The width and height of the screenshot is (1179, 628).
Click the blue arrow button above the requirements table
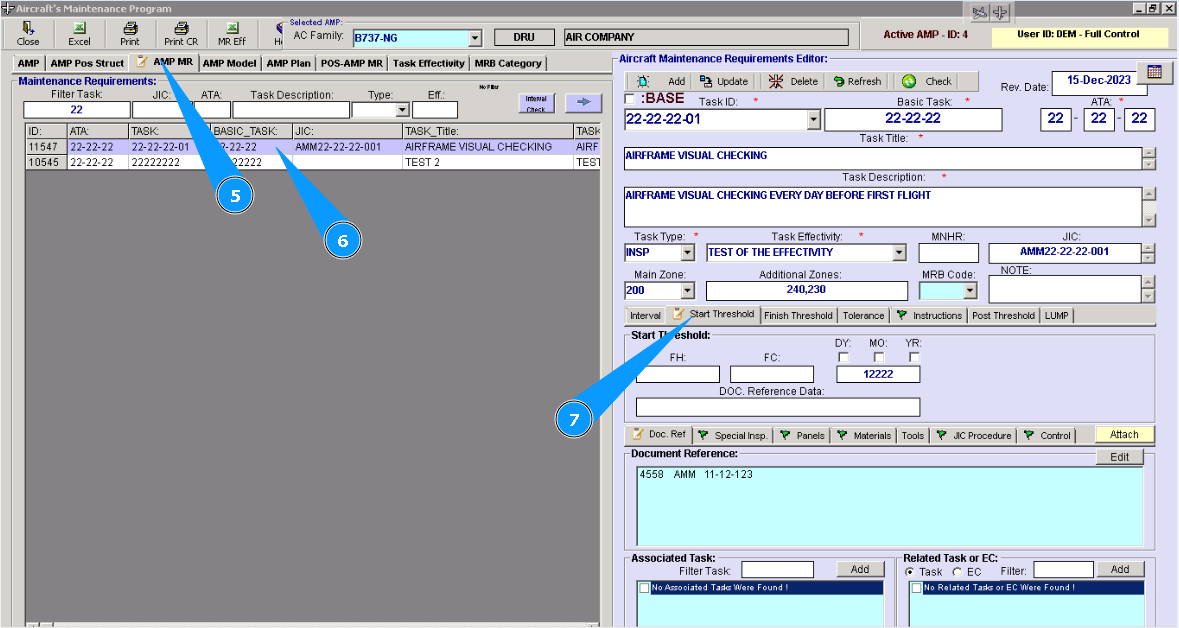pyautogui.click(x=583, y=102)
